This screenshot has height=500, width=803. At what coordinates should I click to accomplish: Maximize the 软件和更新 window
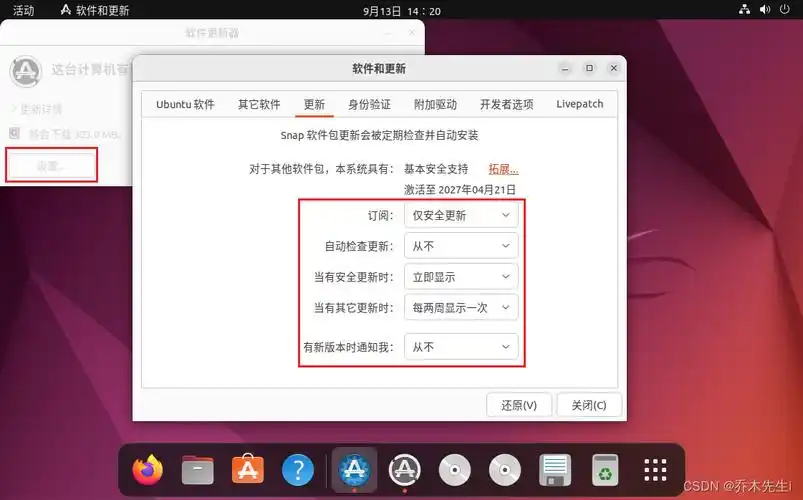pyautogui.click(x=589, y=68)
